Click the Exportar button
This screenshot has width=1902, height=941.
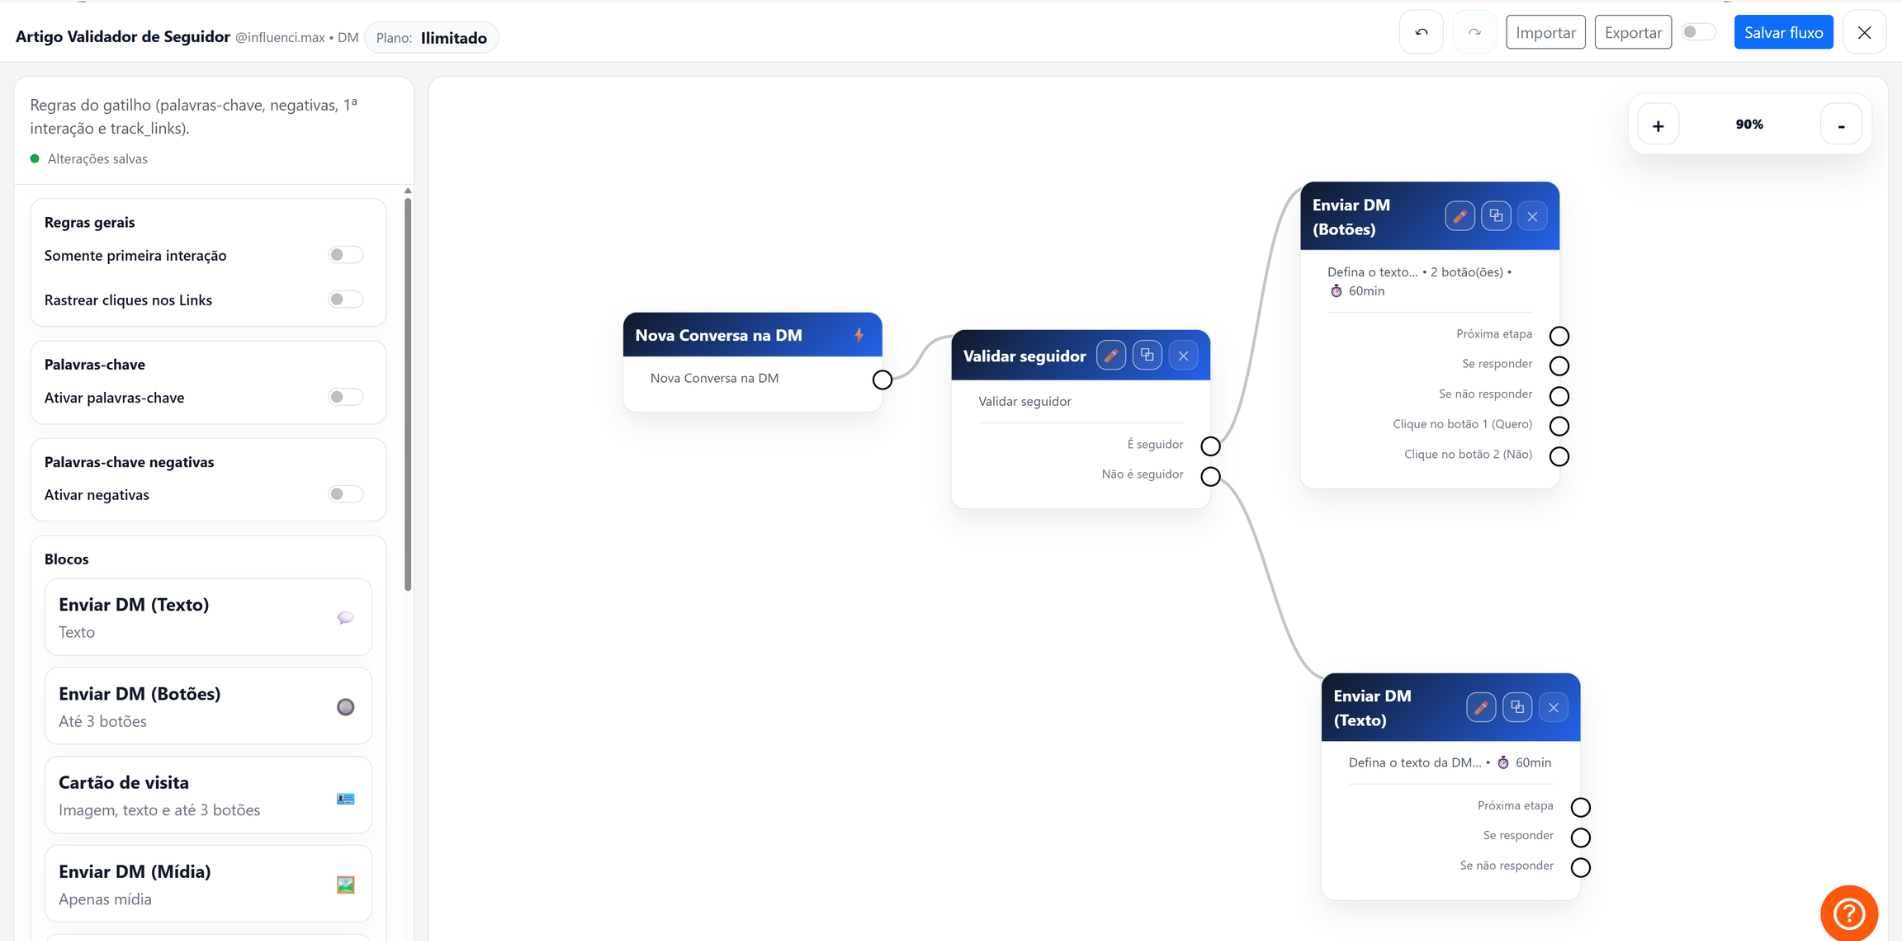pos(1633,33)
